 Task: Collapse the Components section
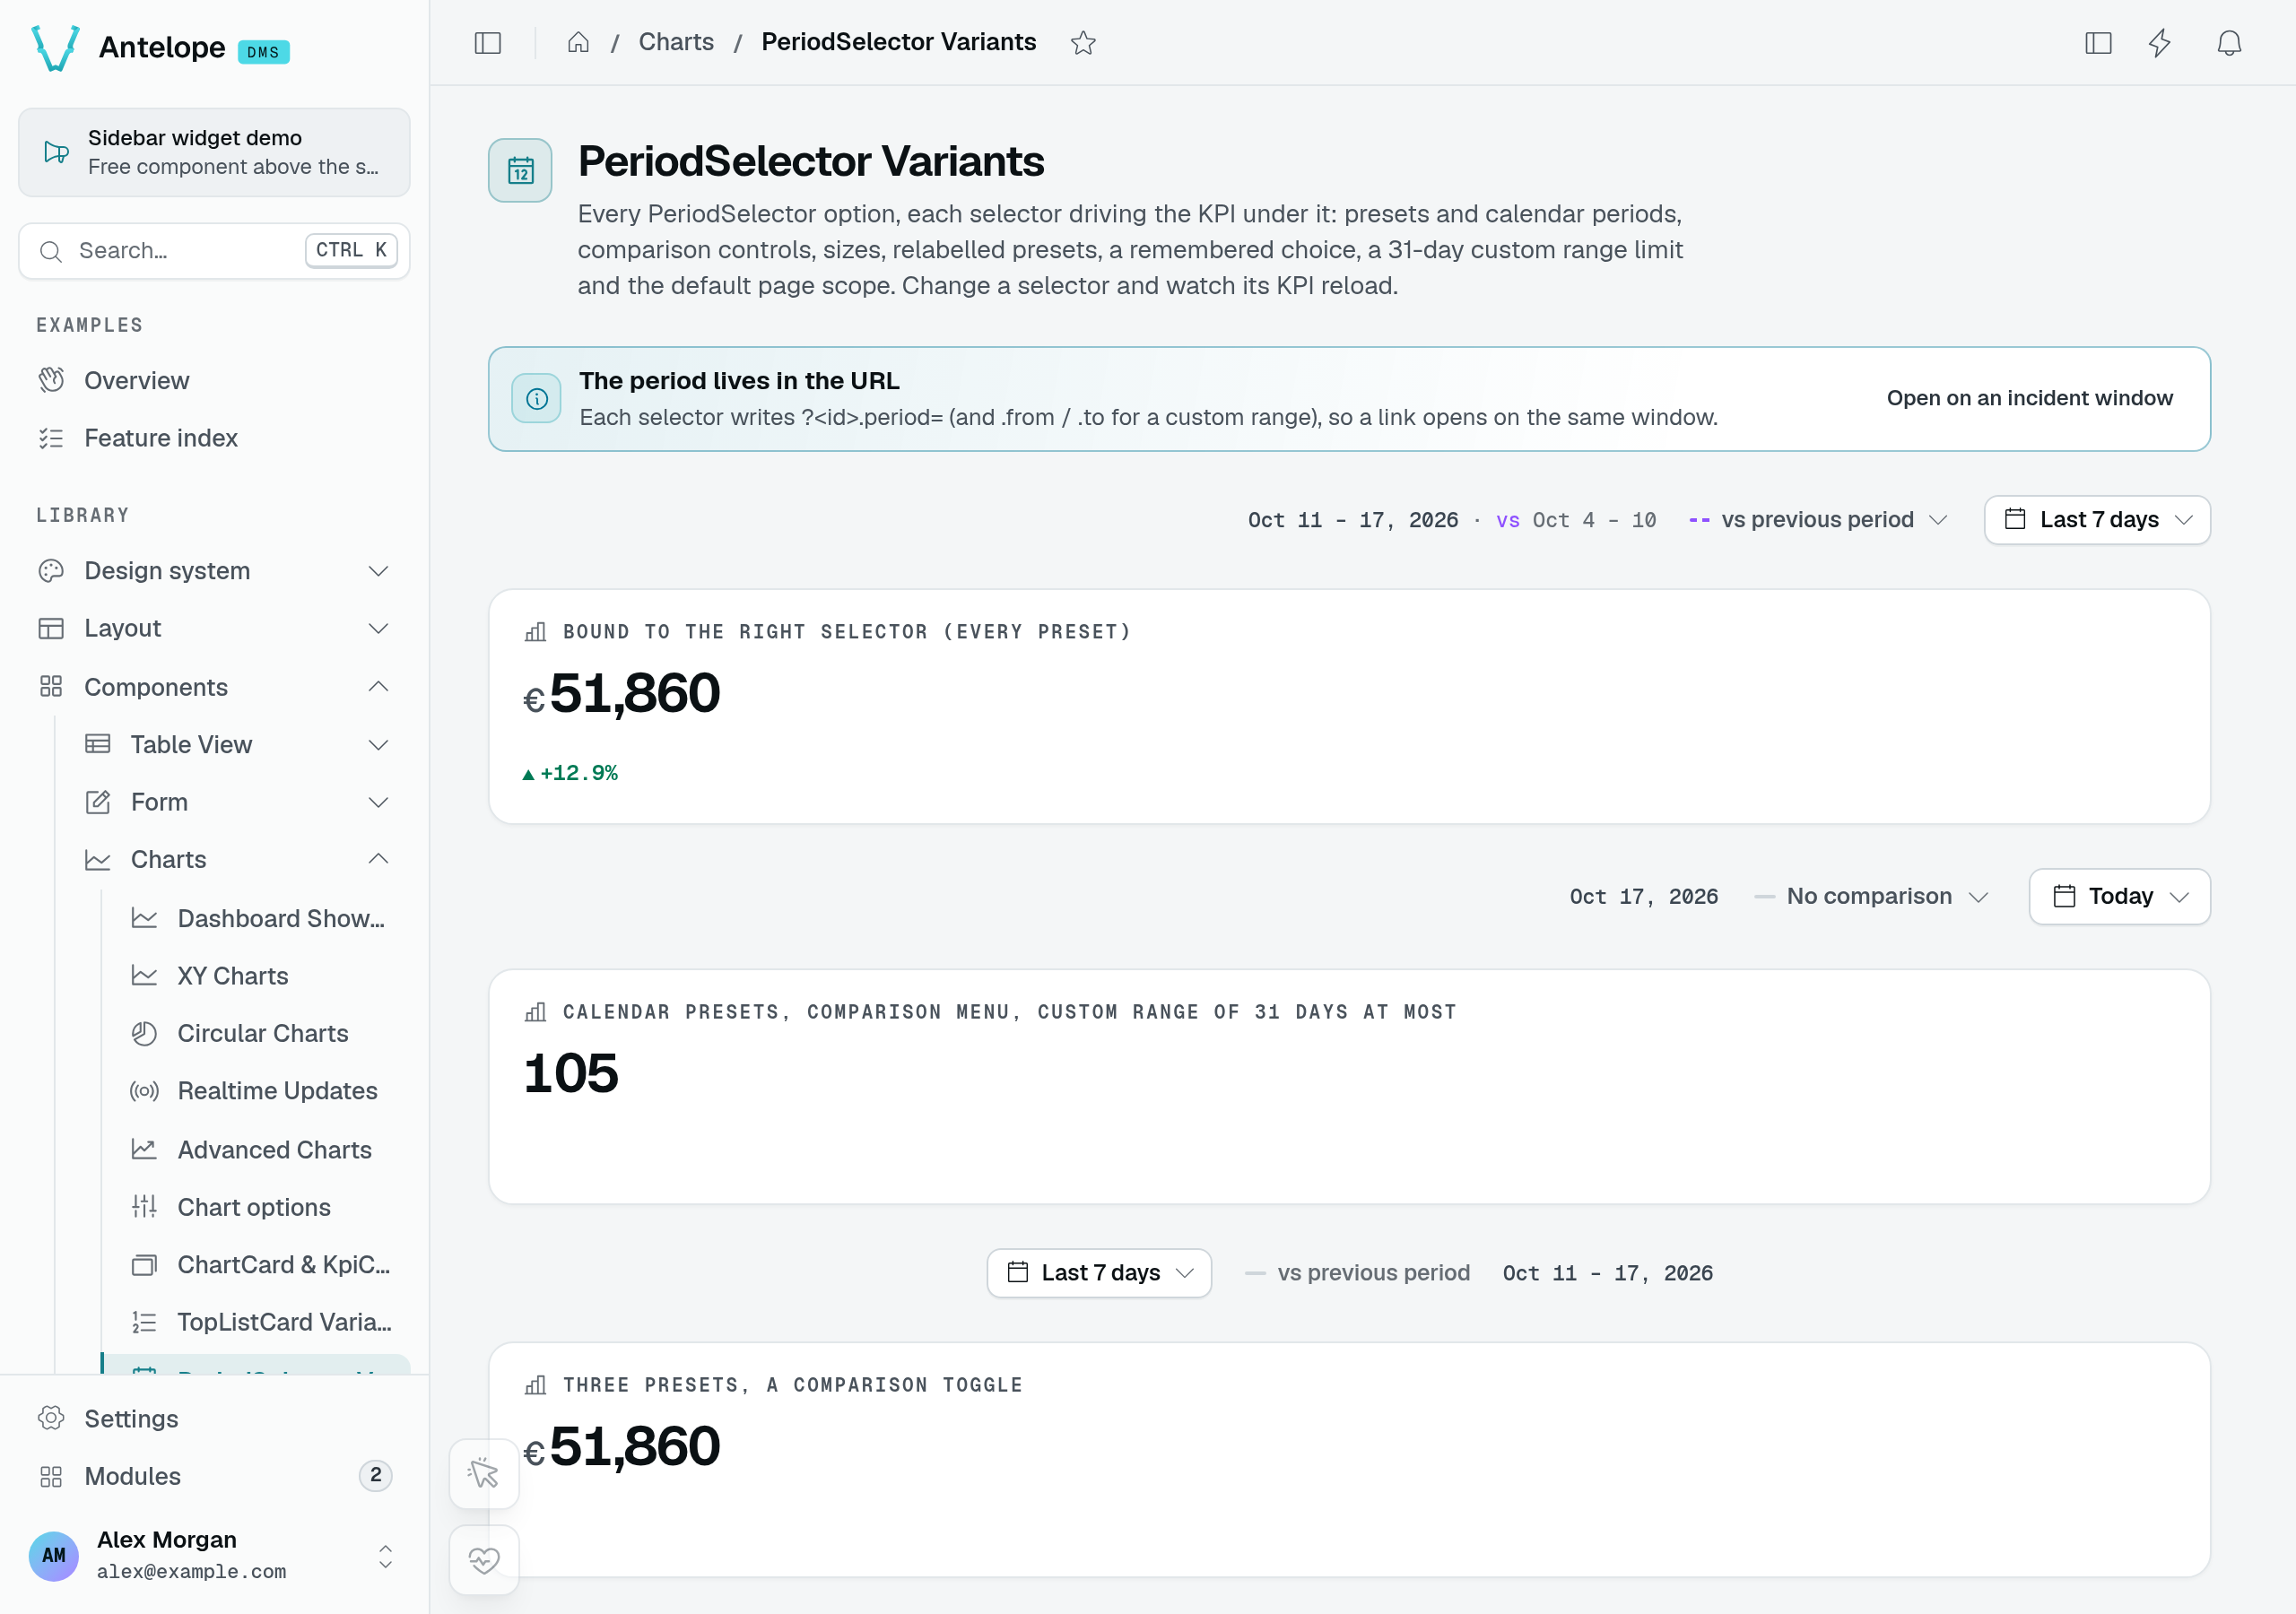point(214,687)
